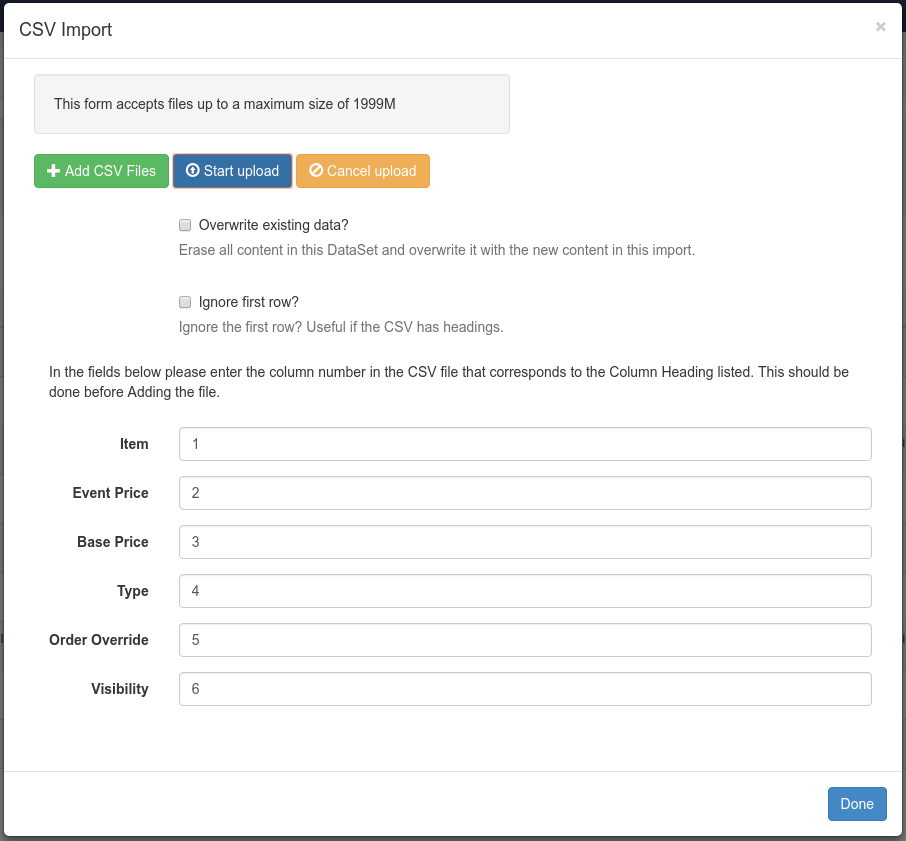Click the Done button
906x841 pixels.
pos(857,804)
